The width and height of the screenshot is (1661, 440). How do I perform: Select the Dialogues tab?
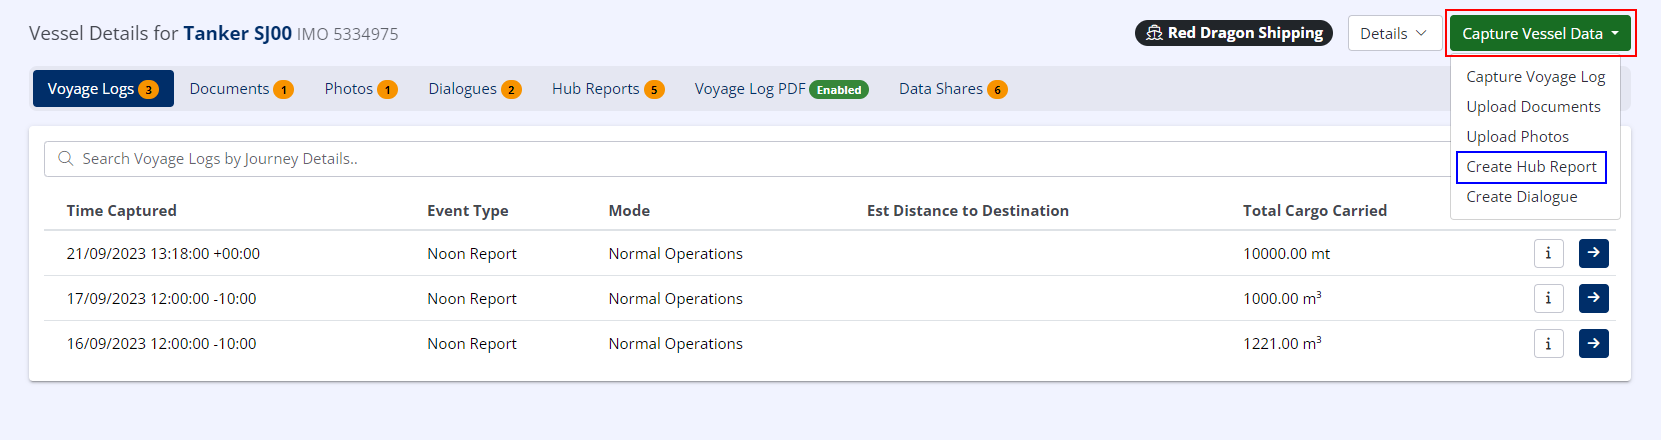474,89
